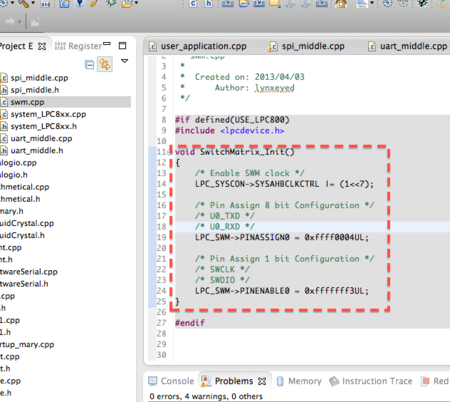450x402 pixels.
Task: Click the new C source file toolbar icon
Action: pyautogui.click(x=193, y=3)
